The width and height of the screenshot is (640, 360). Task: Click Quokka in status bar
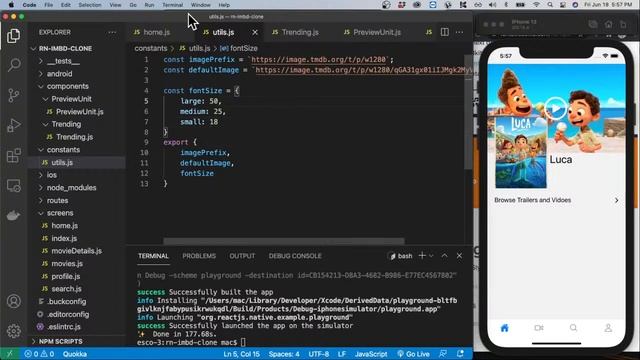75,354
